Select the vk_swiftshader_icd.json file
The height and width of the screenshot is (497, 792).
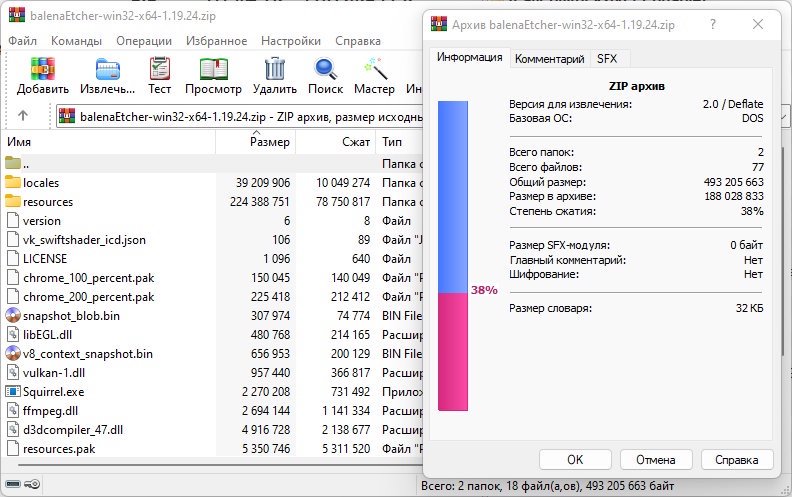(84, 239)
